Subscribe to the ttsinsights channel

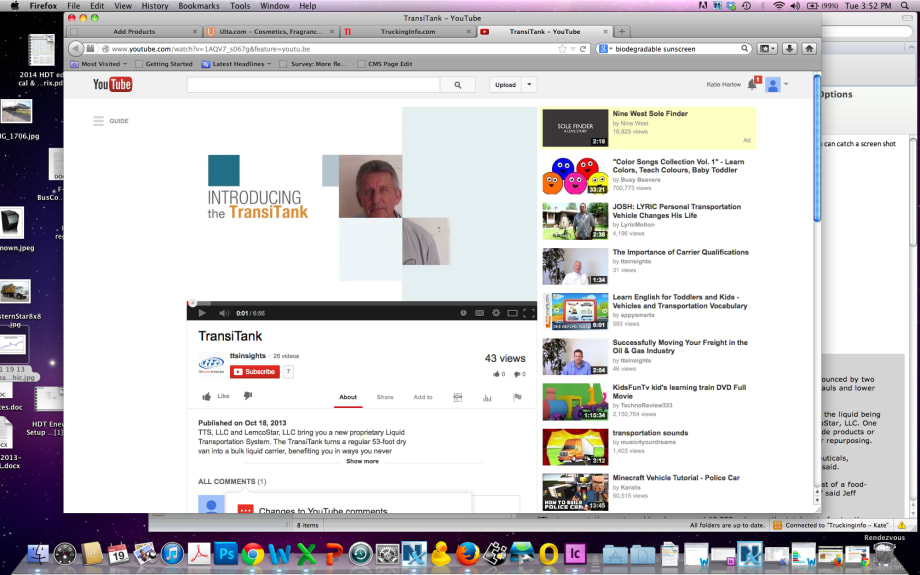(x=255, y=371)
